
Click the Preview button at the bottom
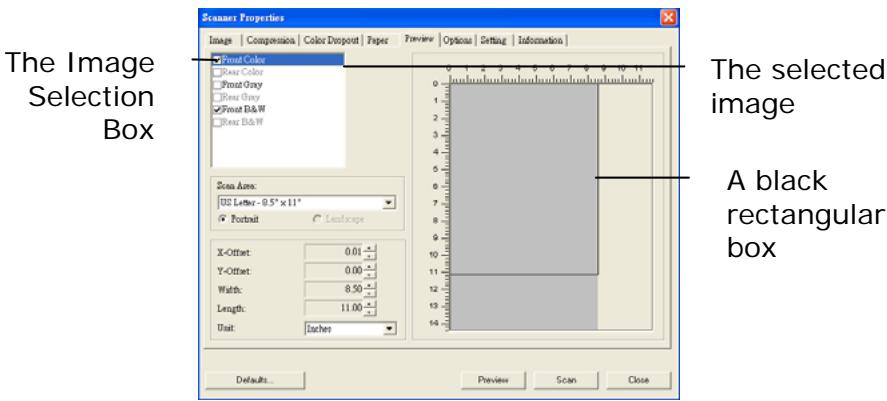(493, 380)
